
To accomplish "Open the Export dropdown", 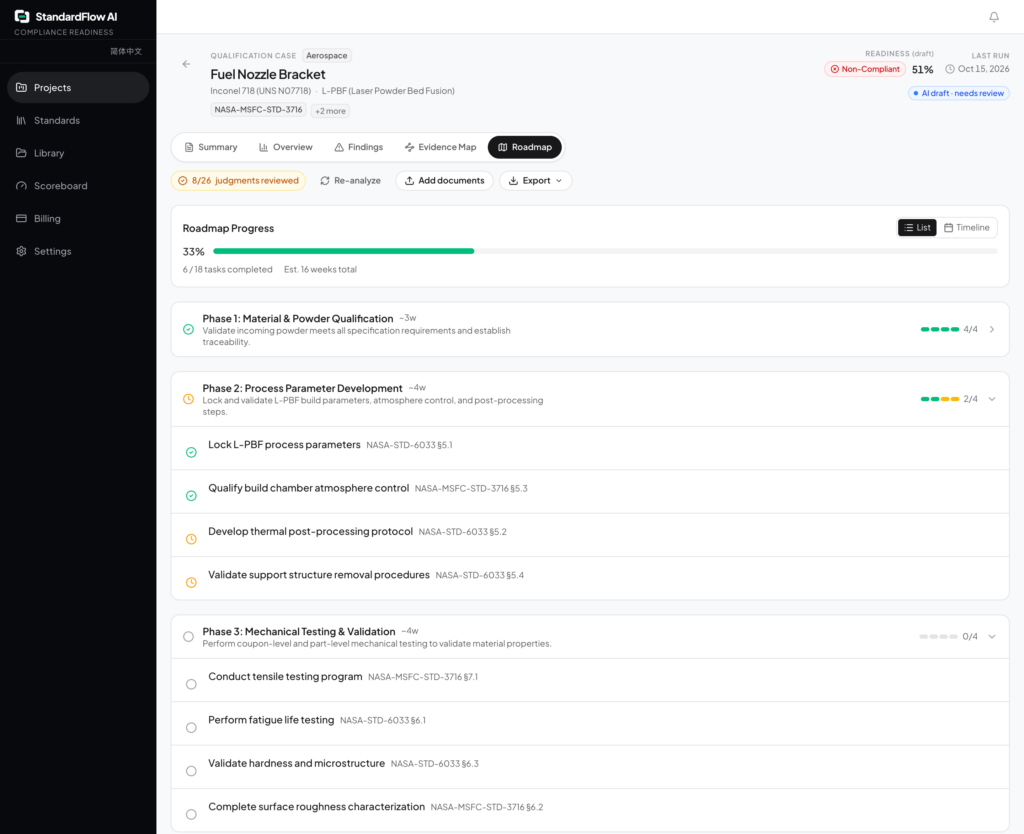I will (x=536, y=180).
